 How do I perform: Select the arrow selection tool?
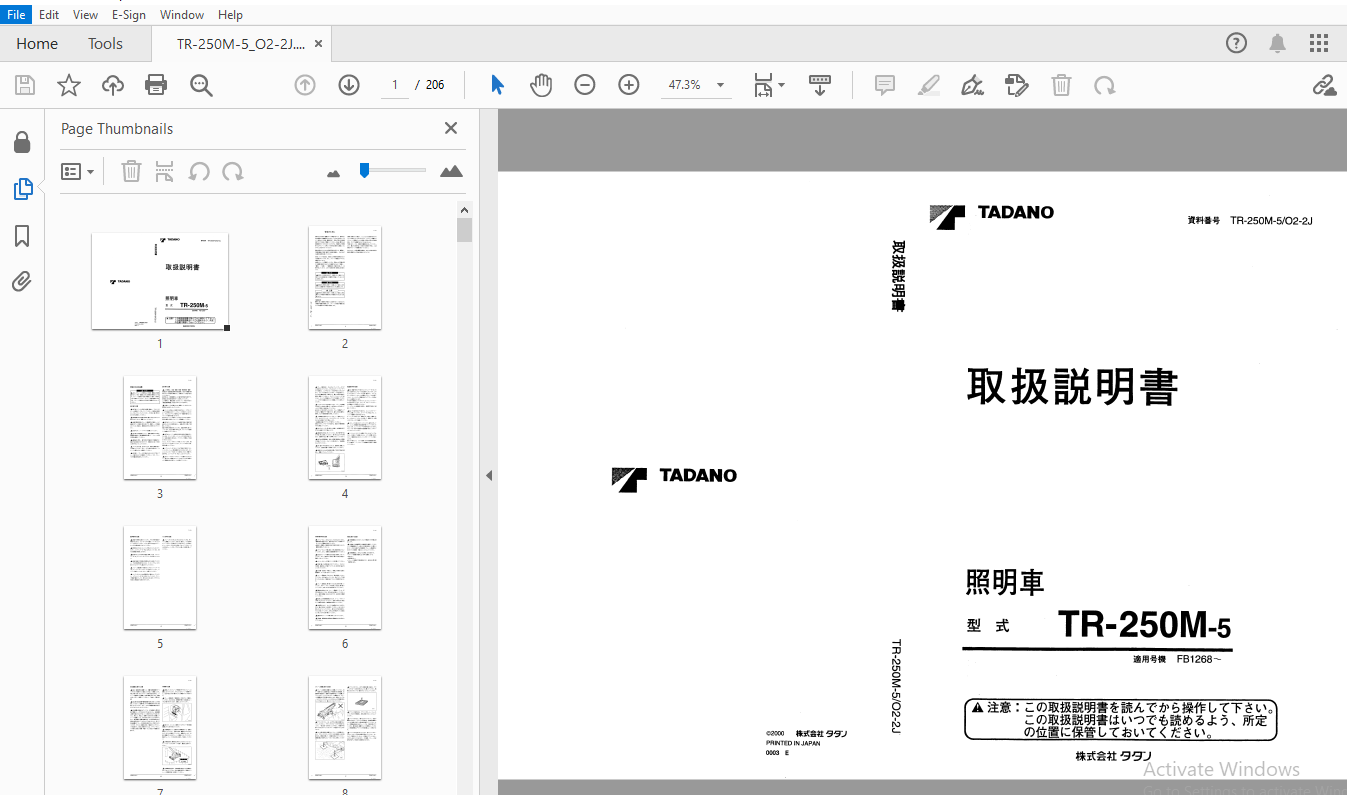(x=497, y=85)
